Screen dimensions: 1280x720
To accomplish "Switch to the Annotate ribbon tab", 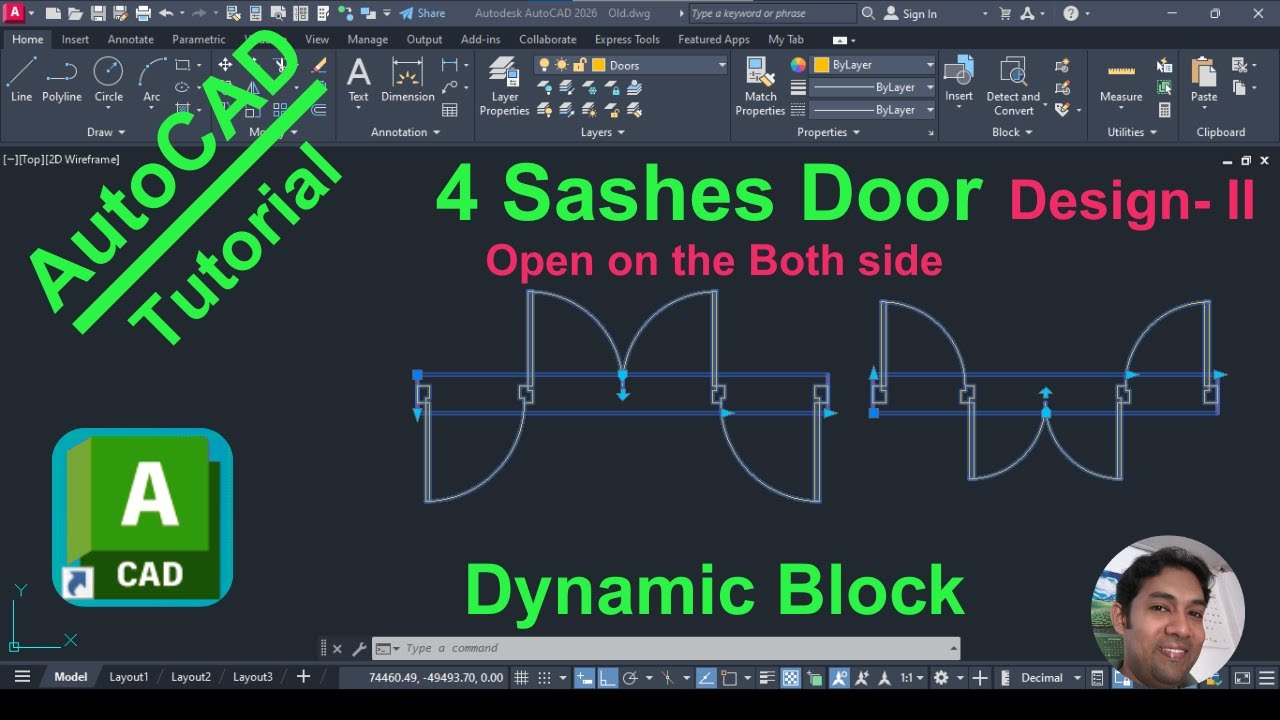I will click(x=131, y=39).
